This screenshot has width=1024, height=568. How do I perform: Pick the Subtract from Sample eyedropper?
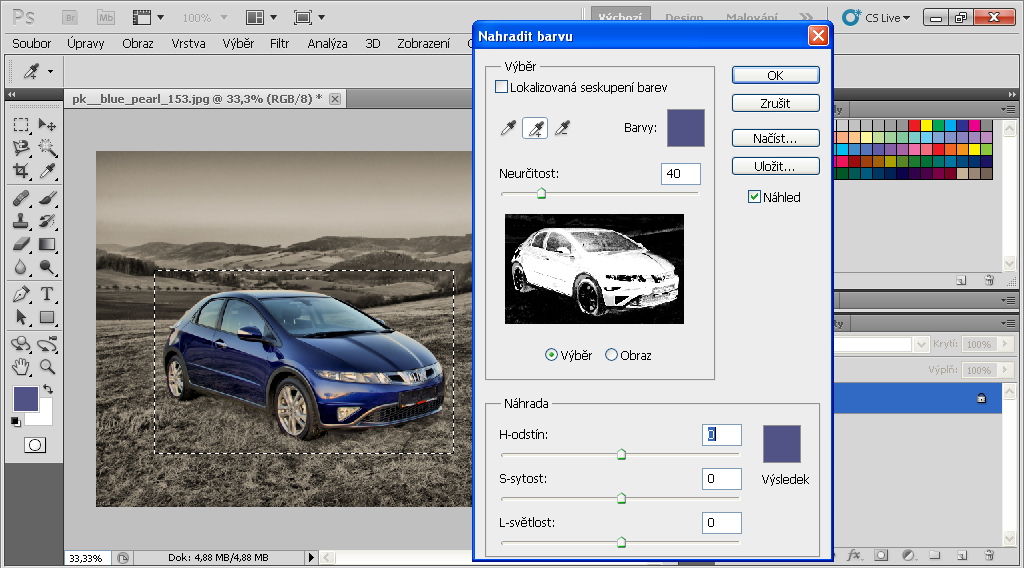click(563, 128)
